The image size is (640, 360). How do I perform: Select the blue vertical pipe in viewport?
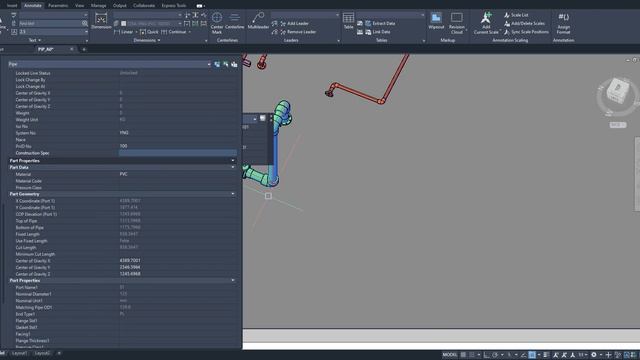pyautogui.click(x=276, y=157)
